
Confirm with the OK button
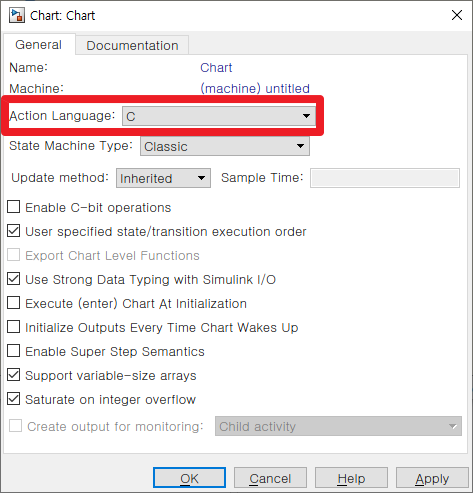pos(189,478)
